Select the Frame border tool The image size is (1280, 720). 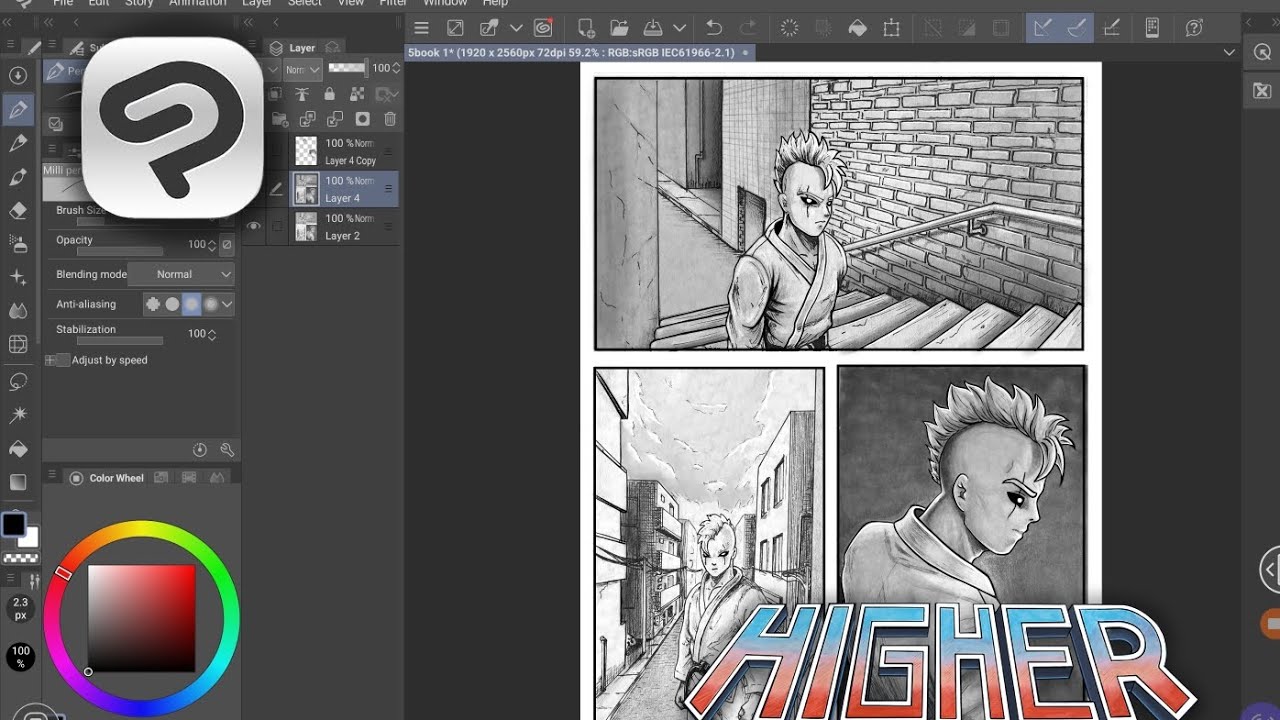(18, 345)
